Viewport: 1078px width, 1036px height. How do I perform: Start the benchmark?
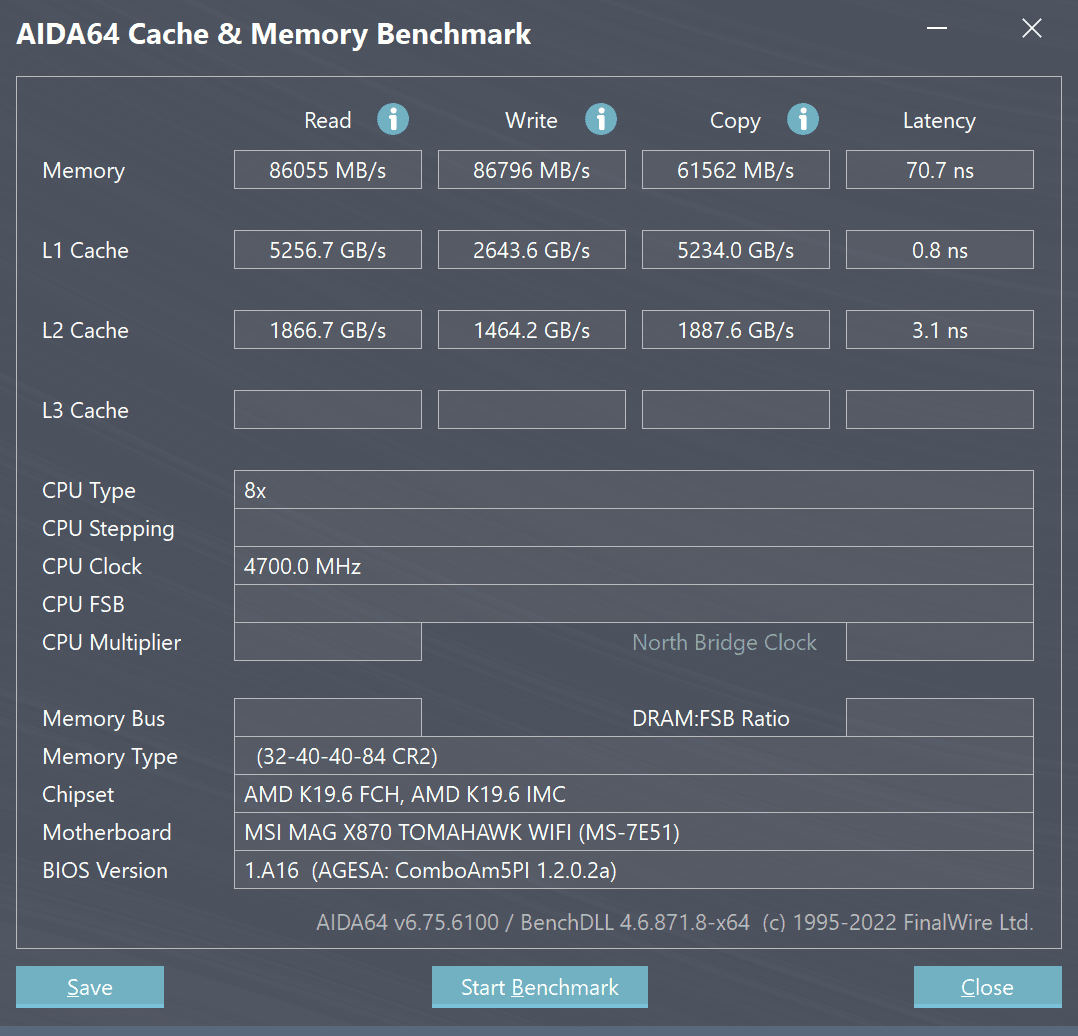tap(540, 987)
